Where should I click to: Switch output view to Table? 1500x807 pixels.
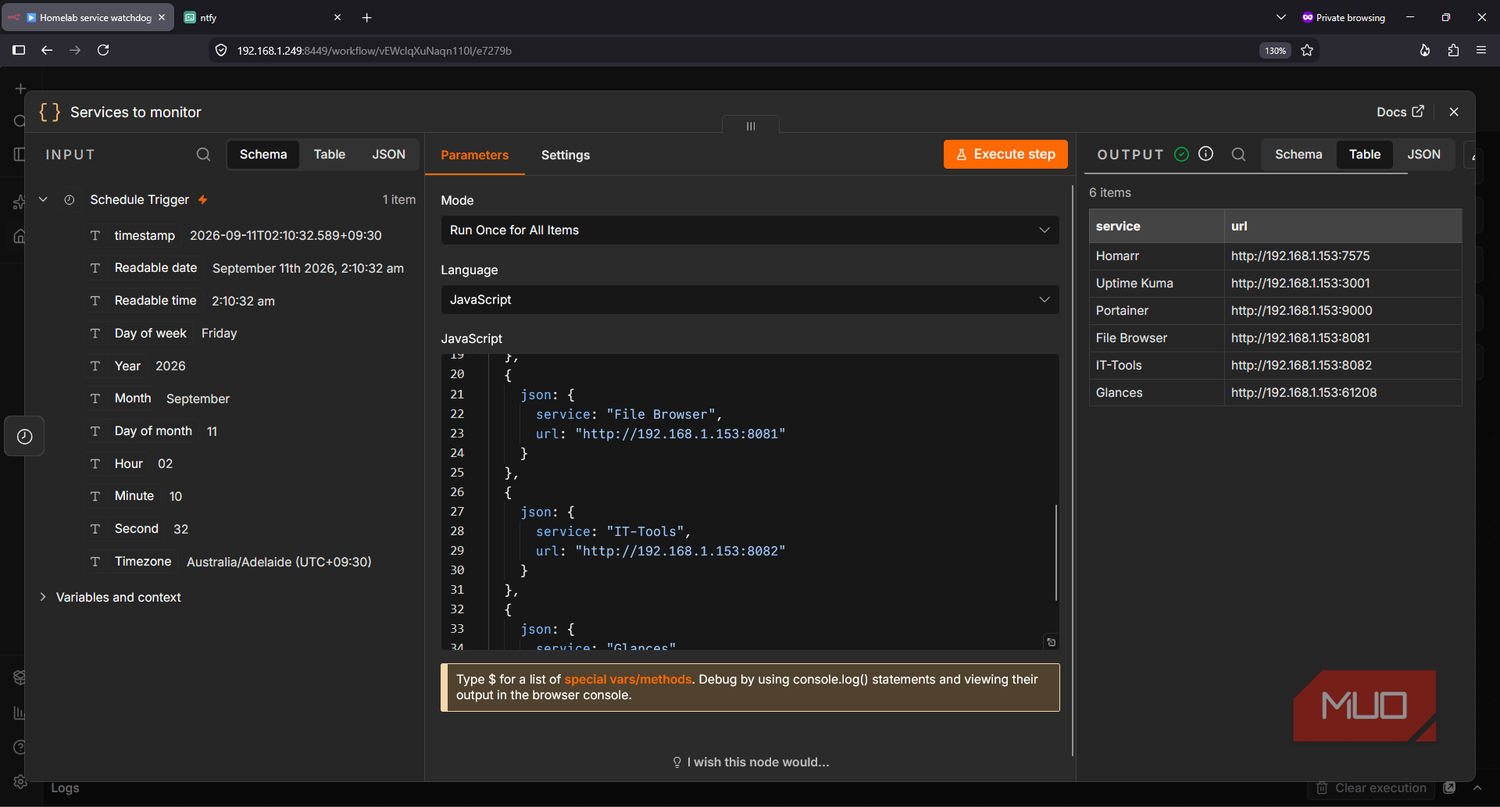point(1365,154)
